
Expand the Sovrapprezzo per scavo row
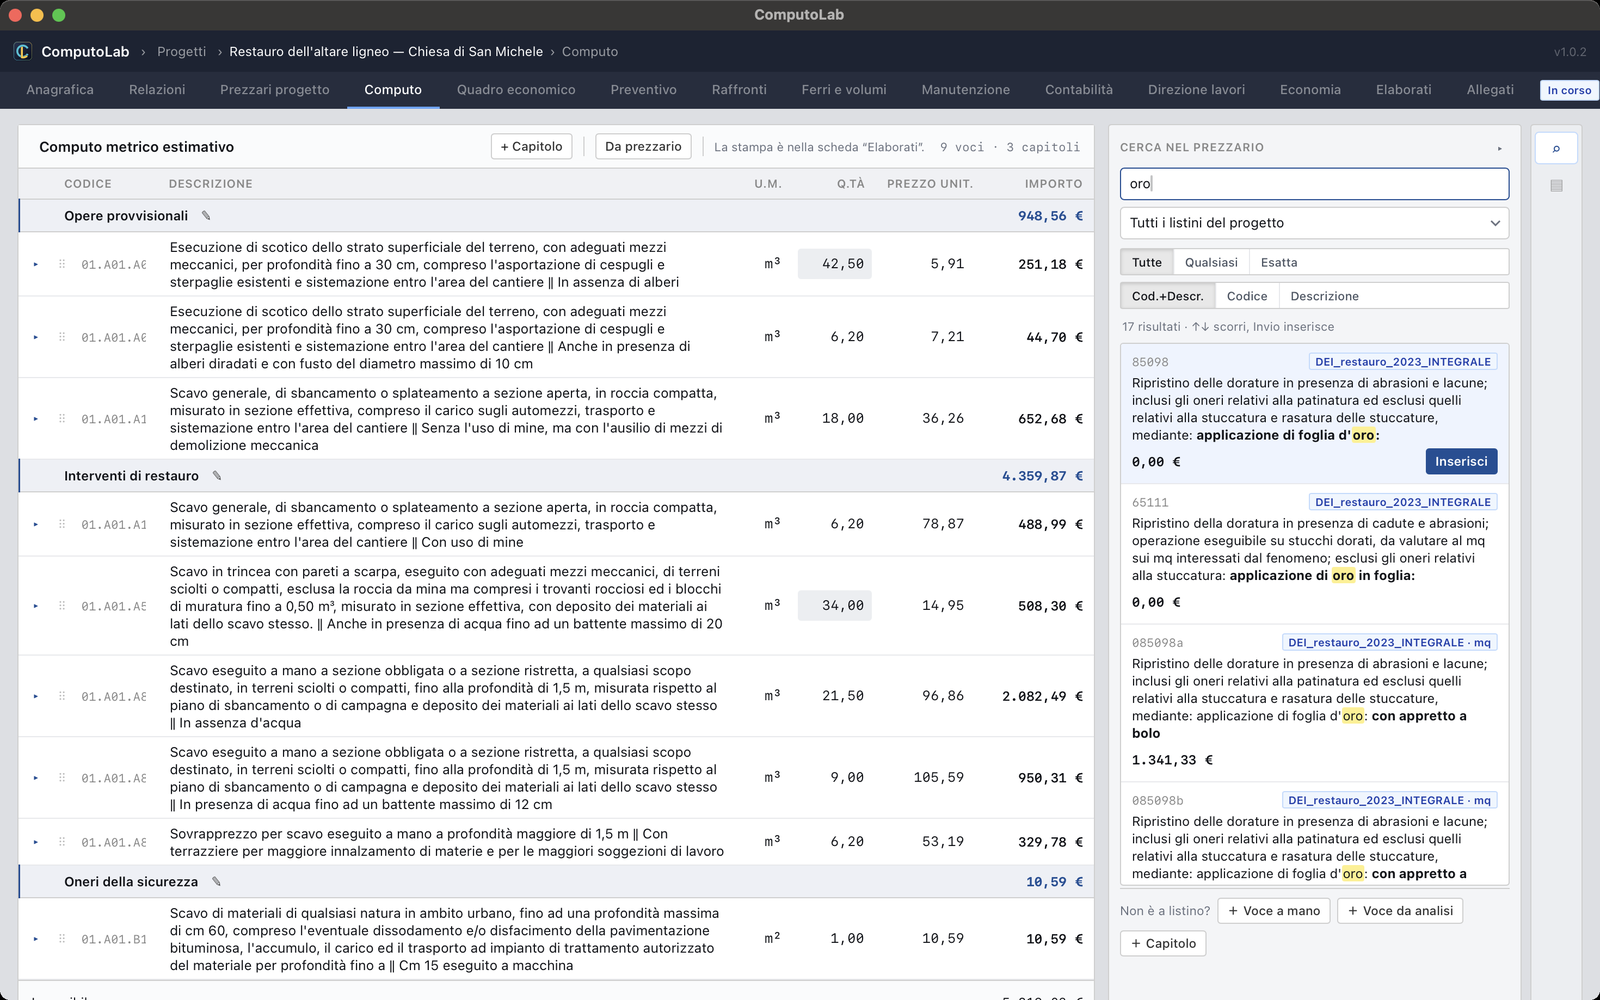click(36, 842)
